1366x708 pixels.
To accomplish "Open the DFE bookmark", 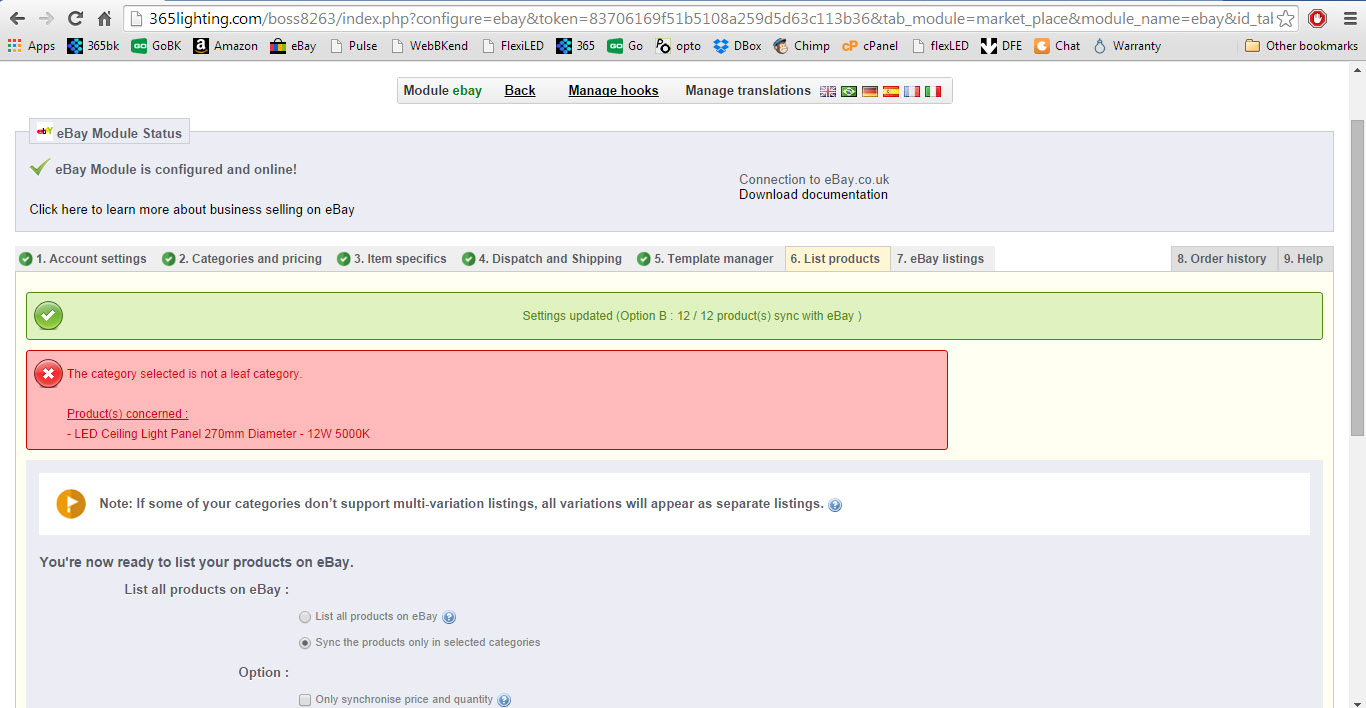I will (x=1002, y=46).
